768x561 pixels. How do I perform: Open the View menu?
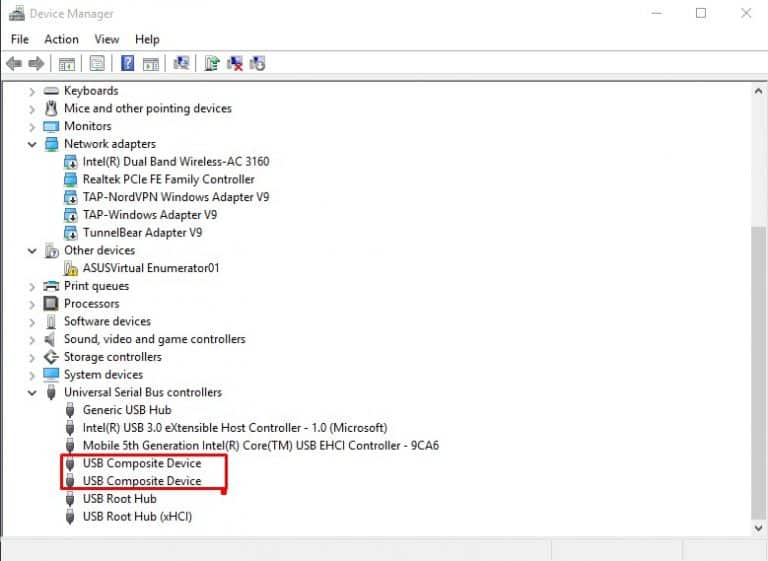pyautogui.click(x=107, y=39)
